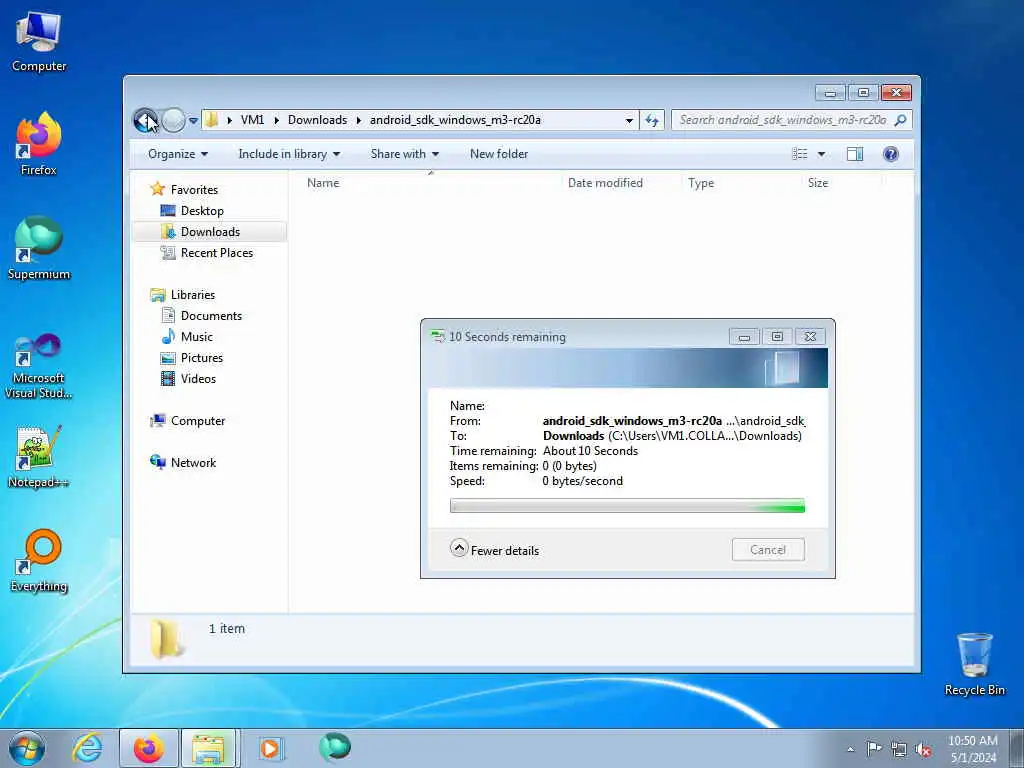Click Windows Explorer taskbar button
The height and width of the screenshot is (768, 1024).
(210, 748)
